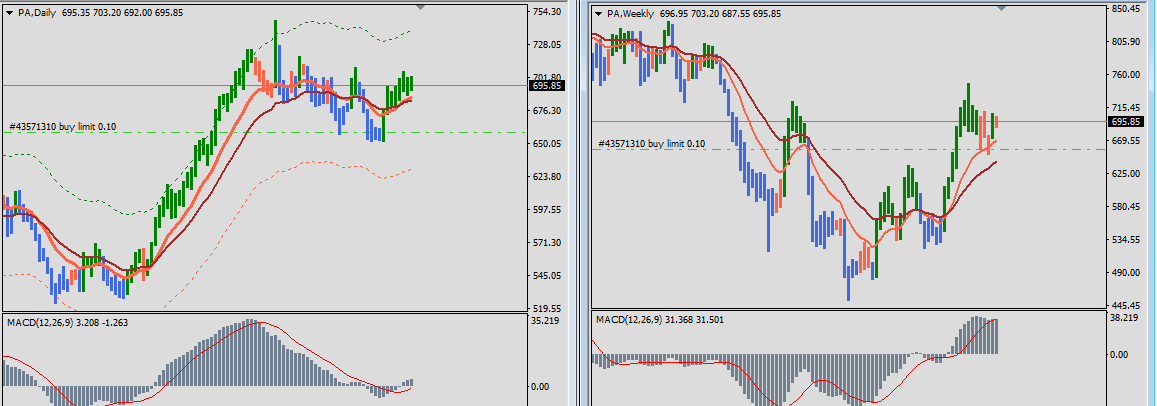Click 728.05 on the Daily price scale
This screenshot has height=406, width=1157.
pos(547,45)
